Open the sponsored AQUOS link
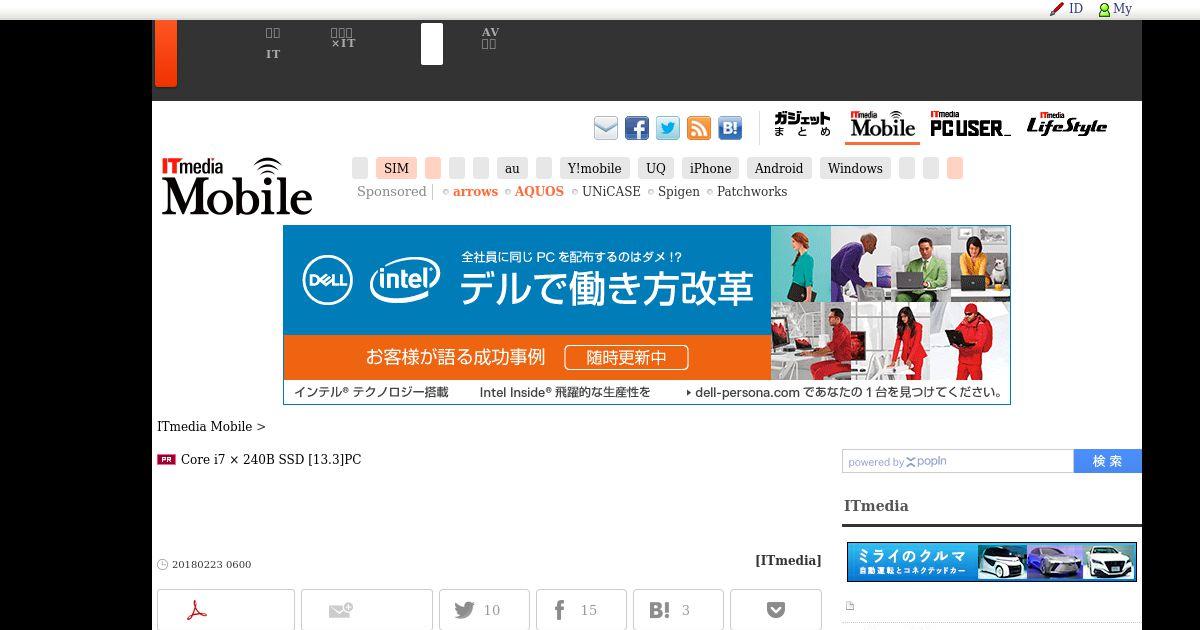Image resolution: width=1200 pixels, height=630 pixels. click(539, 192)
